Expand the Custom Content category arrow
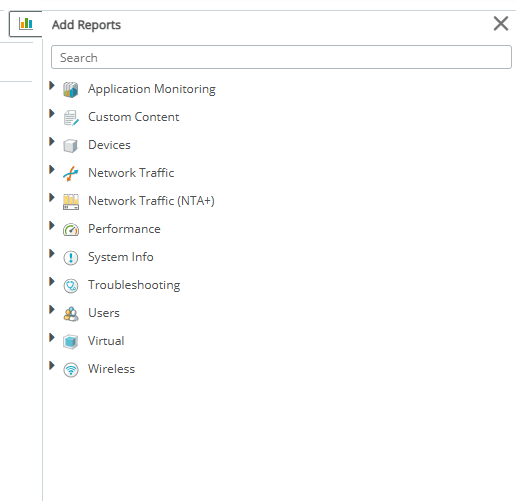 (x=52, y=114)
